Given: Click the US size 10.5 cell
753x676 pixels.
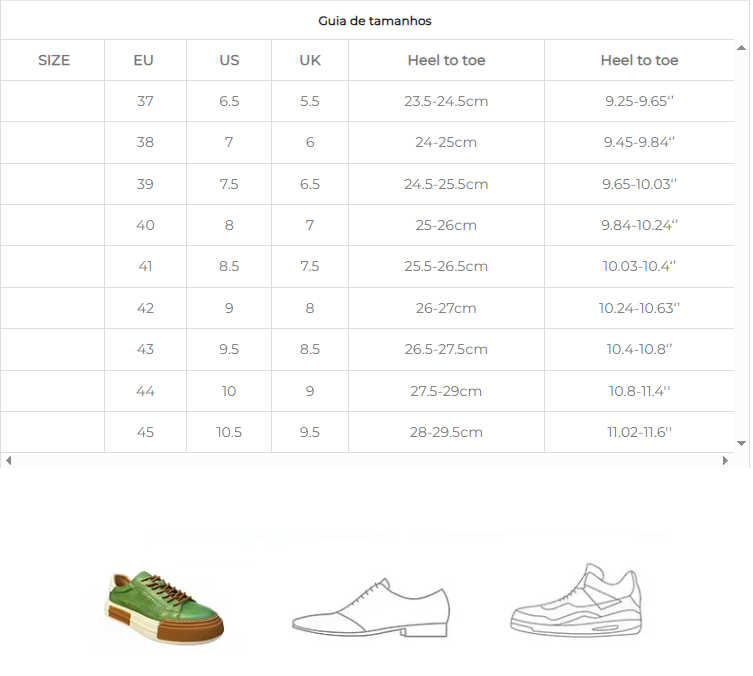Looking at the screenshot, I should [229, 432].
